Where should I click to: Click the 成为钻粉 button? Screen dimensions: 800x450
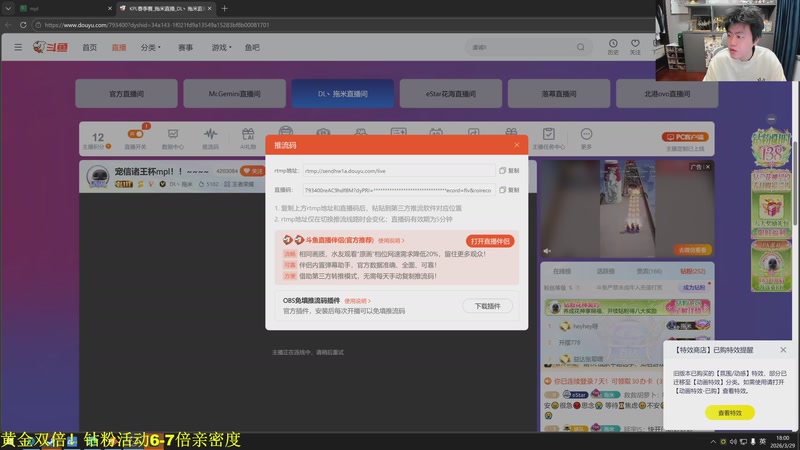tap(694, 287)
